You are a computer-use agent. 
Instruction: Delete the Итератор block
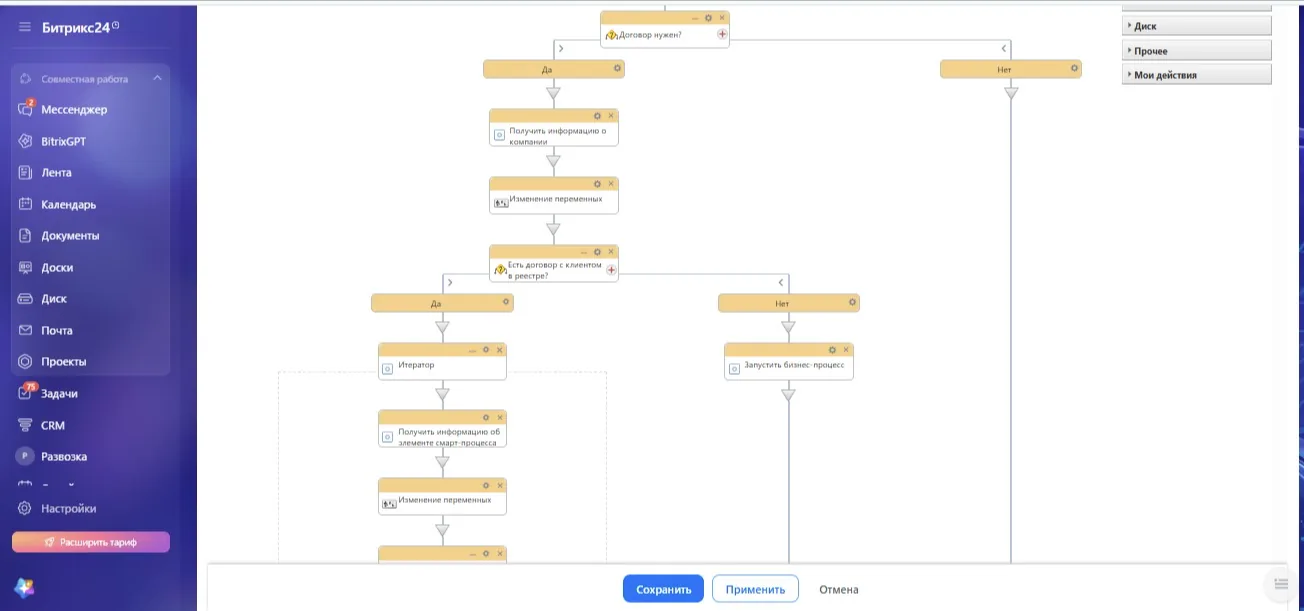[x=499, y=349]
